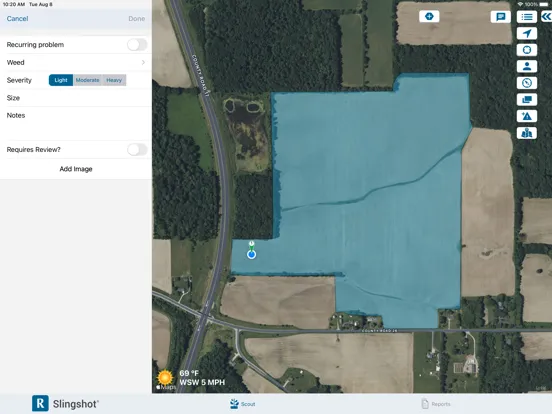Open the map layers icon
This screenshot has height=414, width=552.
(x=527, y=100)
